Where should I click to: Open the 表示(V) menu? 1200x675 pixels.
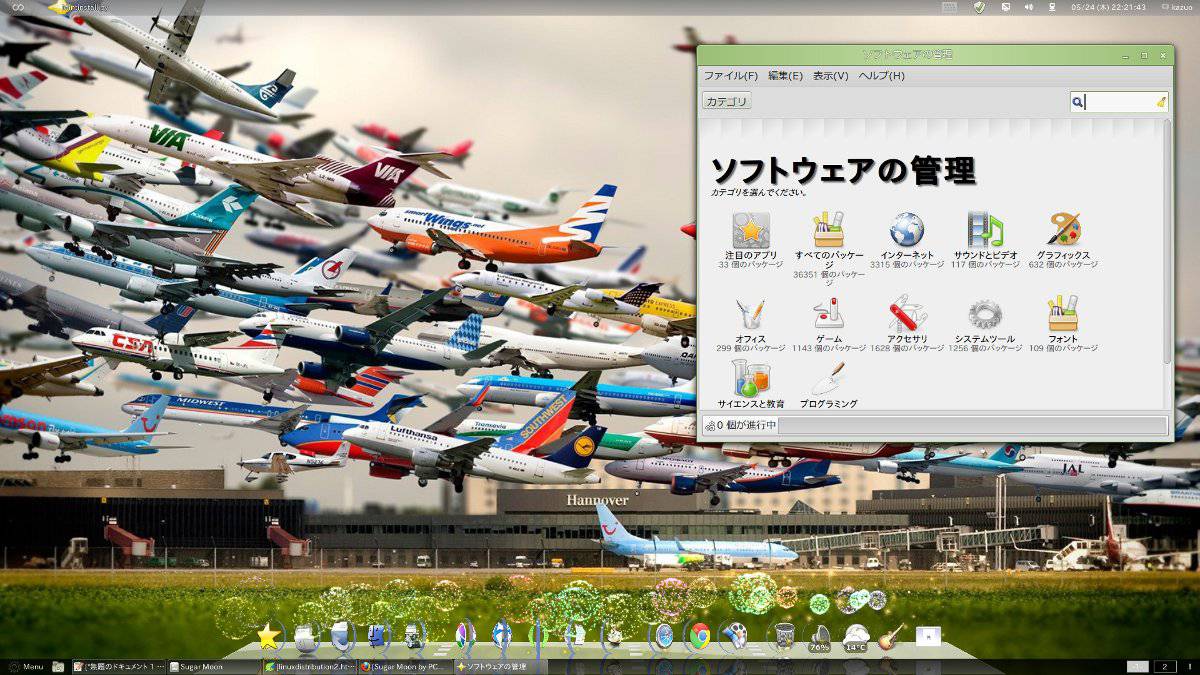(x=831, y=76)
